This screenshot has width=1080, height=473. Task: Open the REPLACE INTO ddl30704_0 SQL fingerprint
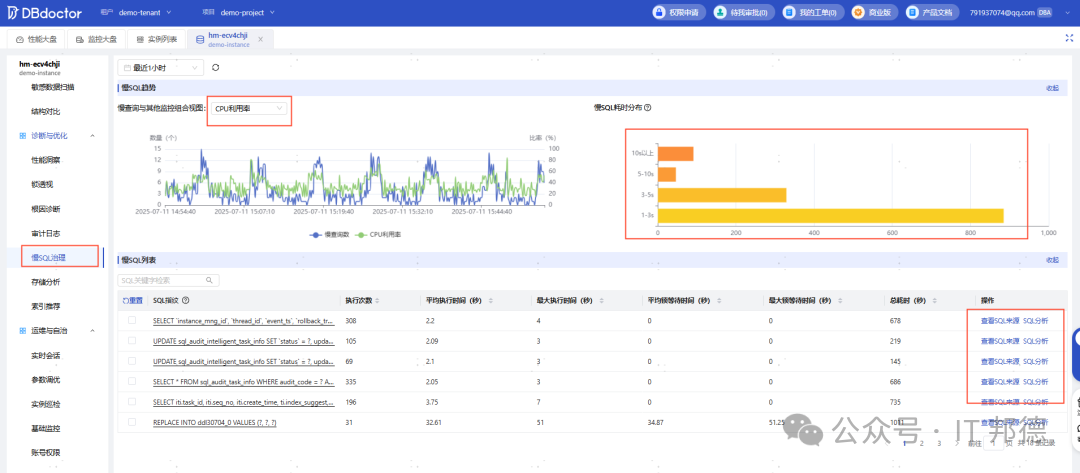point(215,422)
